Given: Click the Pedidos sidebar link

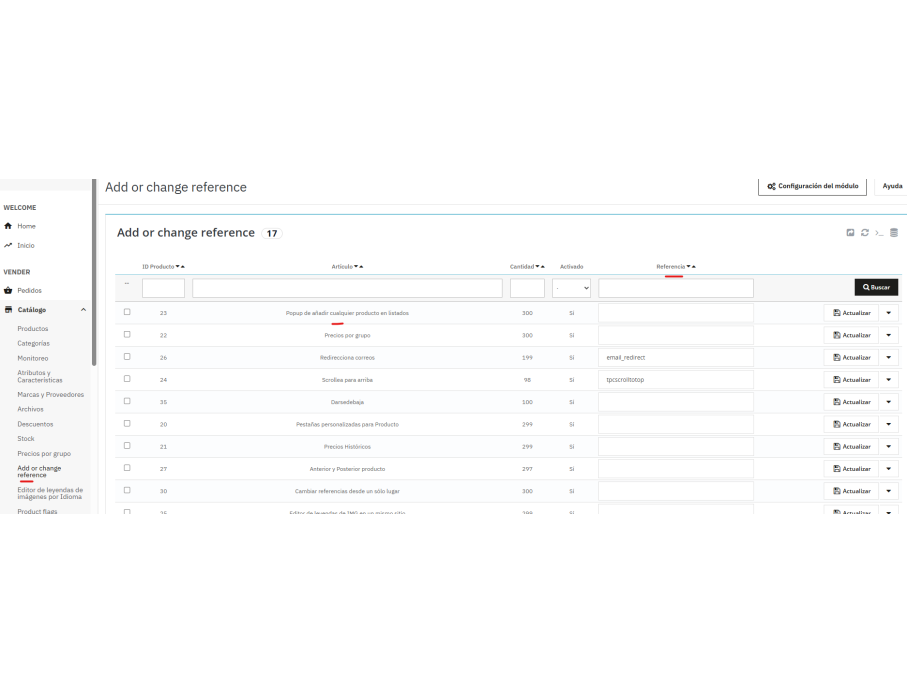Looking at the screenshot, I should [x=30, y=290].
